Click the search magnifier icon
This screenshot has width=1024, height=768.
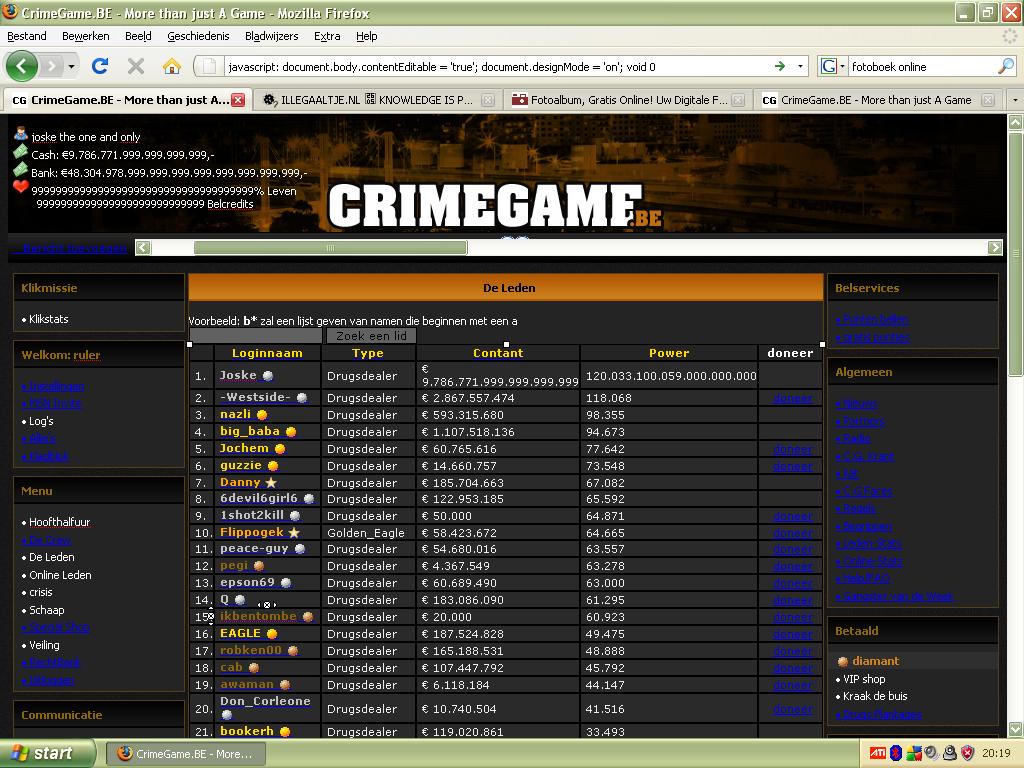point(1006,66)
